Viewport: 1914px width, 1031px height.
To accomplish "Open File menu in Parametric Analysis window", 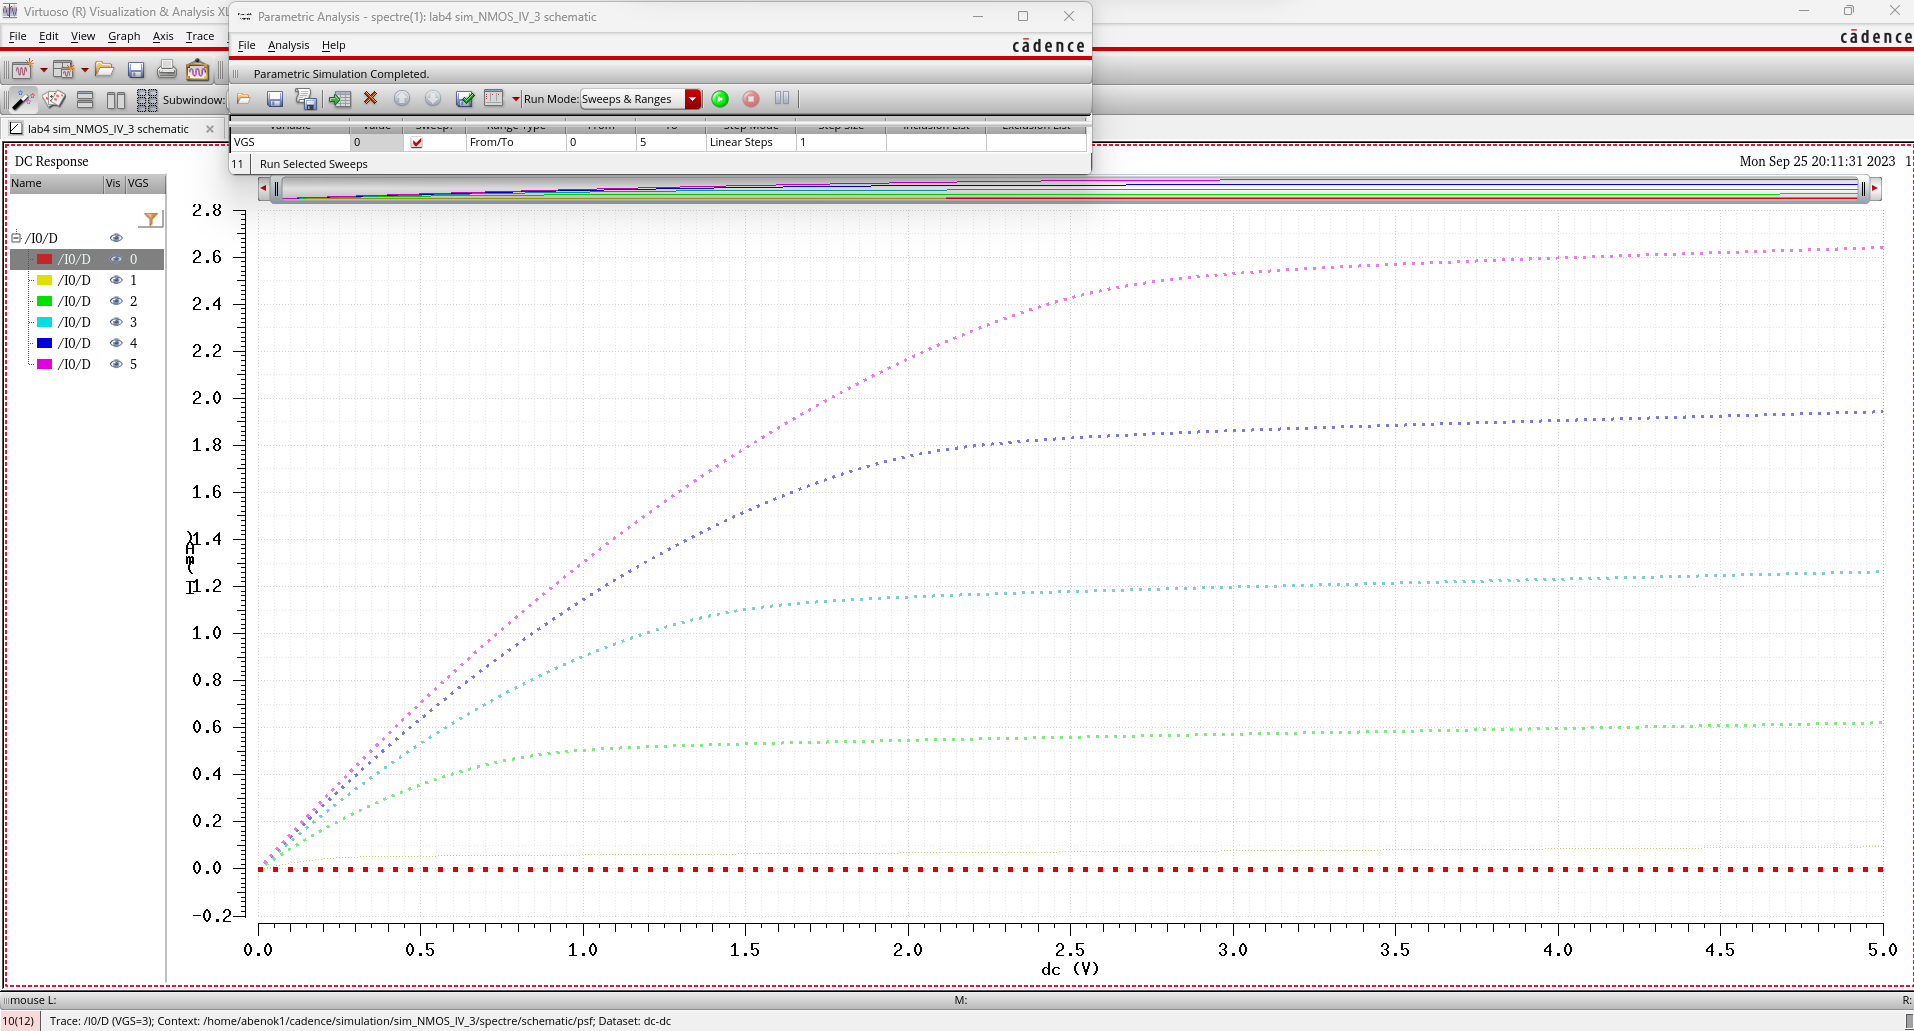I will pyautogui.click(x=247, y=46).
